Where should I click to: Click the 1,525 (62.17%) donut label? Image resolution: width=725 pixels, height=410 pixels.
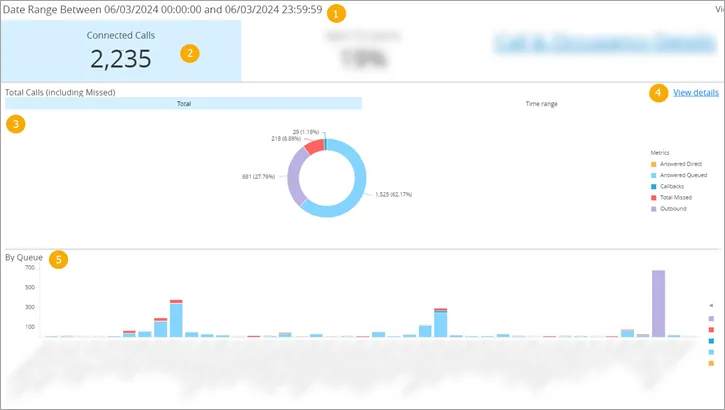393,195
